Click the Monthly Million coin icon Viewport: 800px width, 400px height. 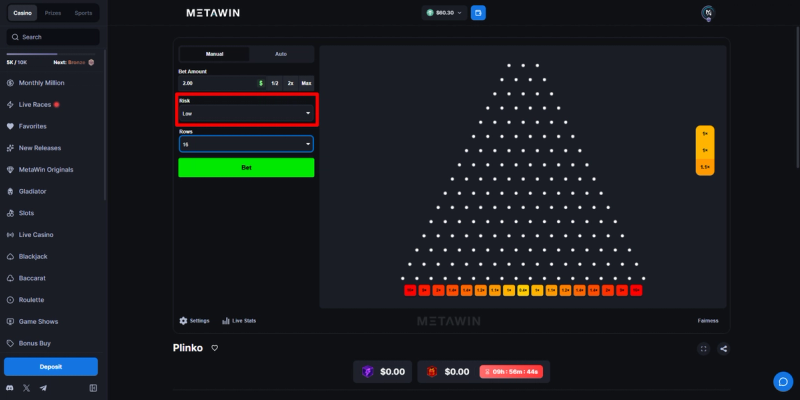coord(10,83)
